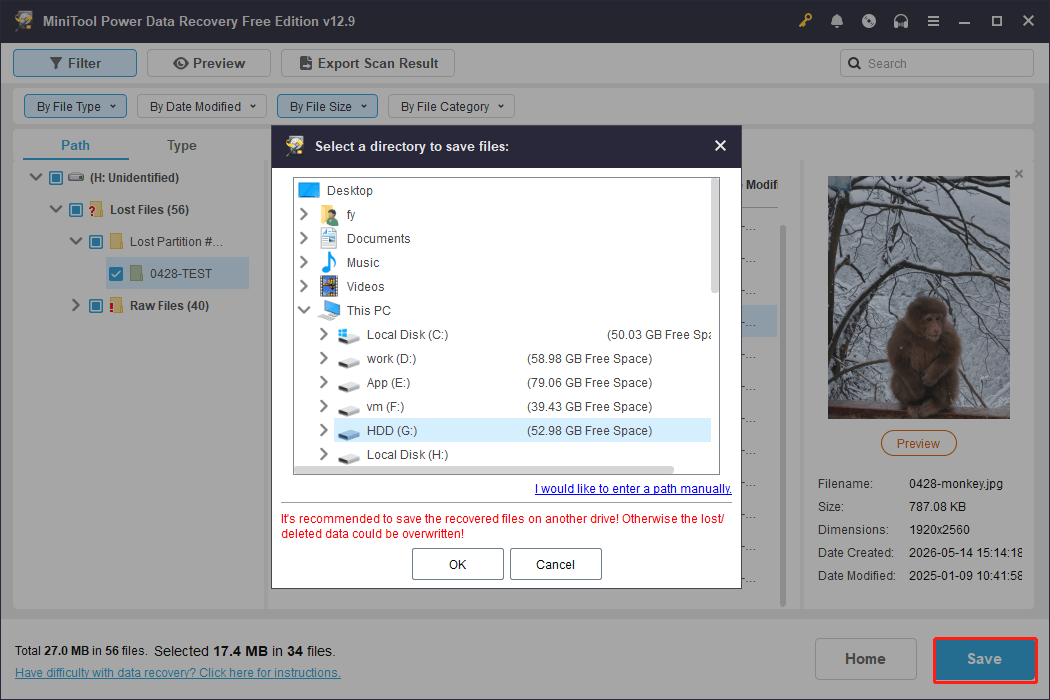Expand the Raw Files (40) node
This screenshot has height=700, width=1050.
[76, 305]
